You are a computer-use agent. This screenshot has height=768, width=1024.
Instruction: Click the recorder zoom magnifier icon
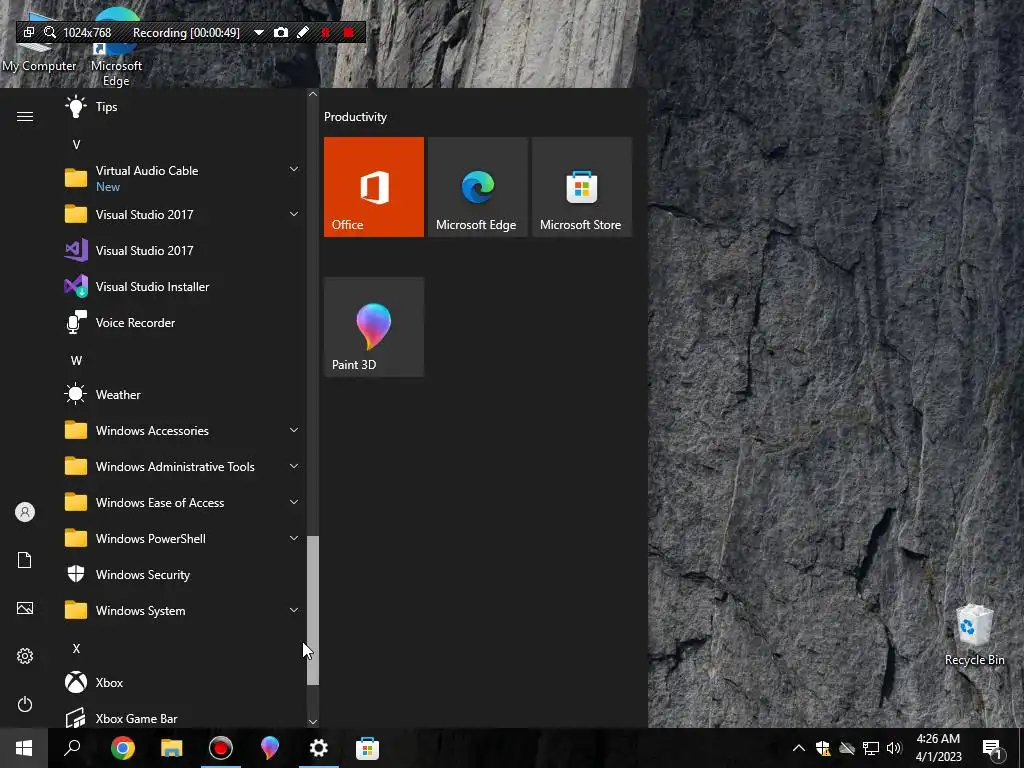50,32
